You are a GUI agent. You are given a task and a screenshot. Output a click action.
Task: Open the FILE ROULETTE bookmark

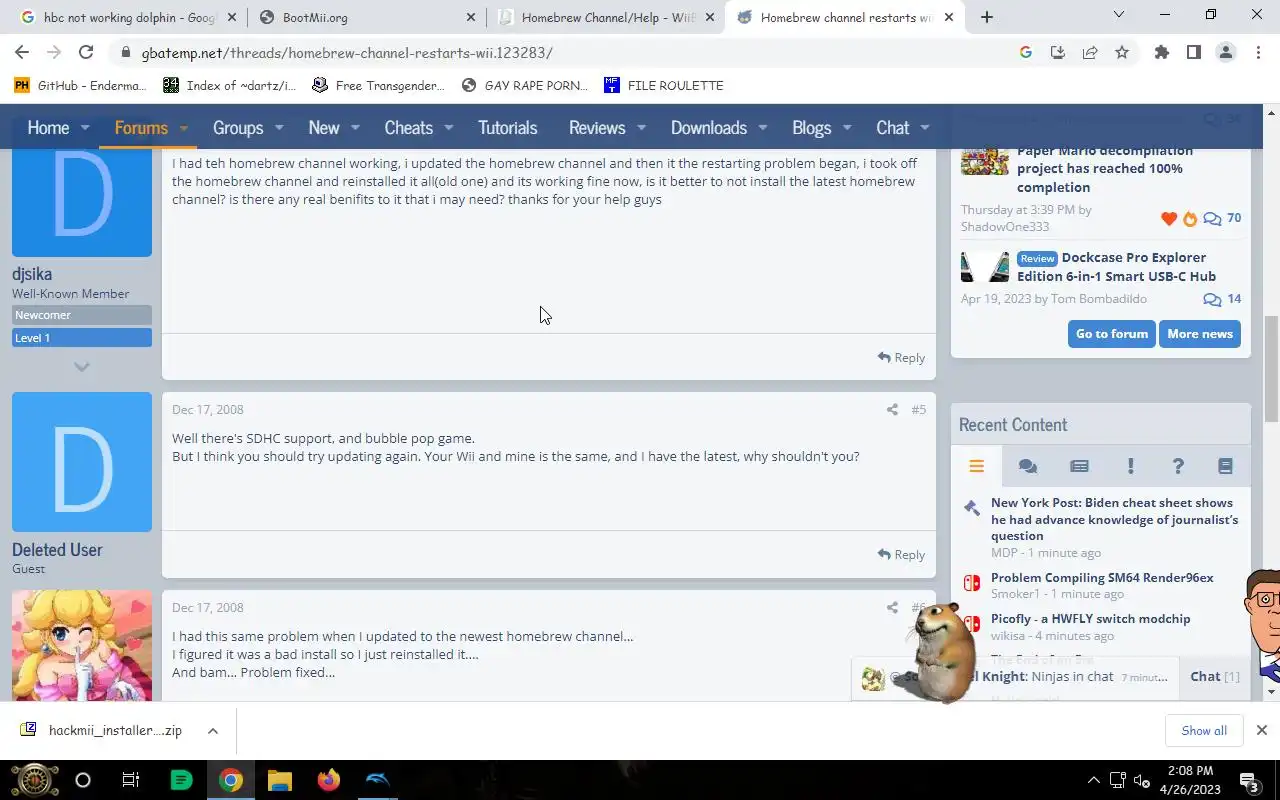[664, 85]
